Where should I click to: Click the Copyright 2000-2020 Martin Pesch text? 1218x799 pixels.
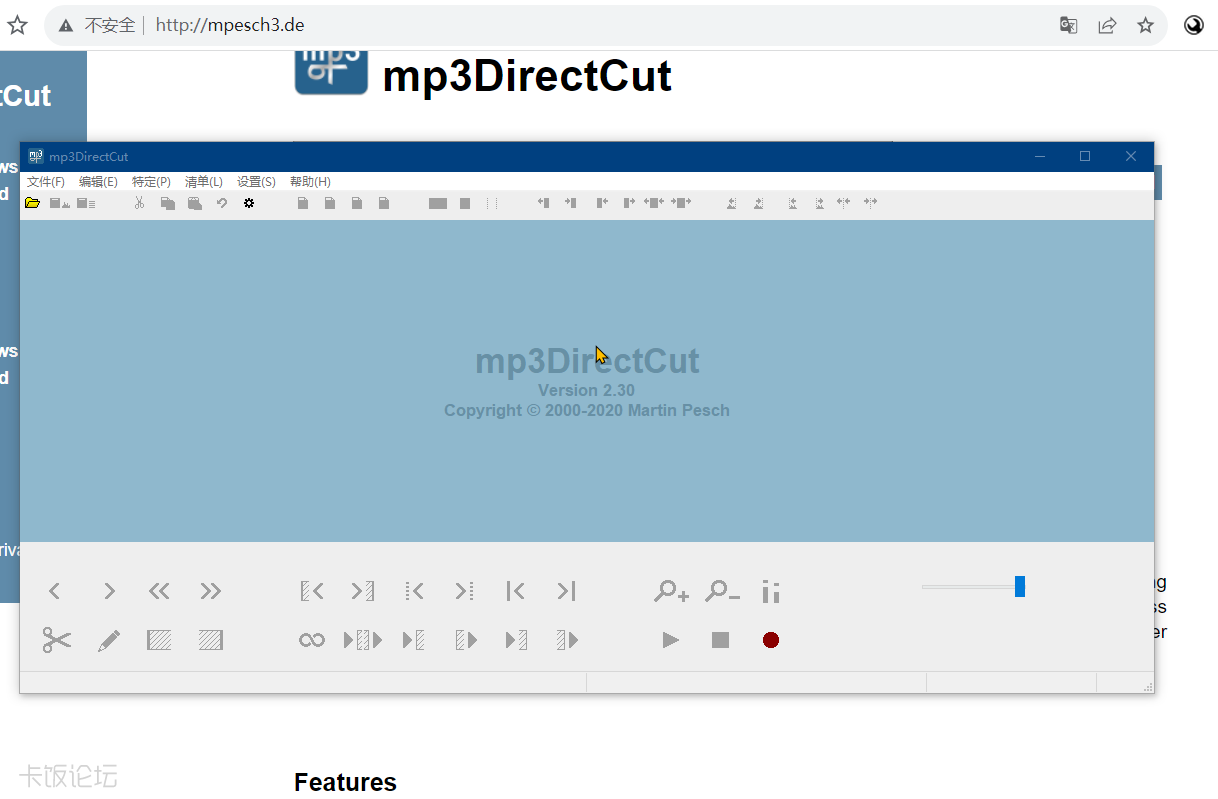587,410
